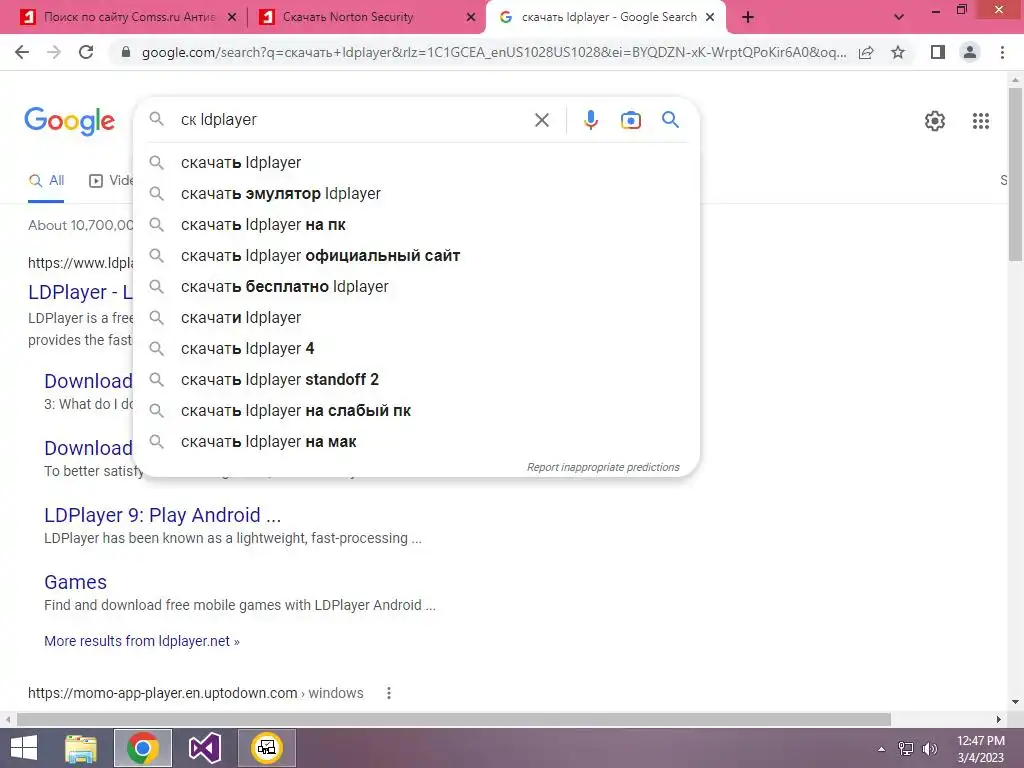This screenshot has height=768, width=1024.
Task: Open Chrome three-dot menu
Action: pyautogui.click(x=1002, y=52)
